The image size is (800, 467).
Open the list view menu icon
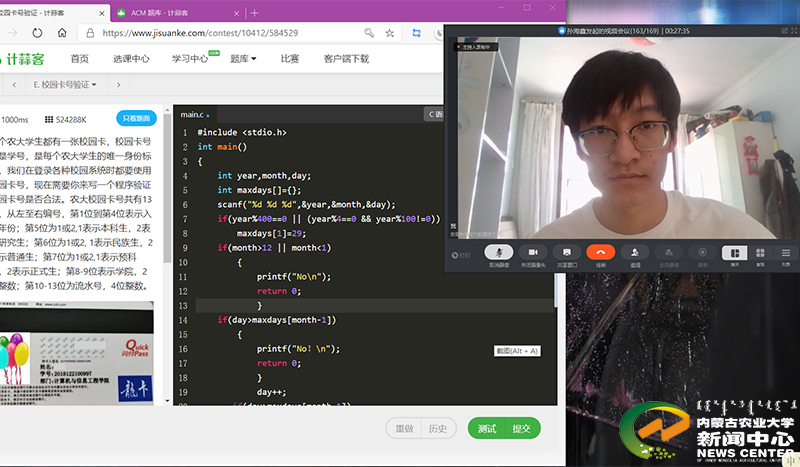(786, 253)
